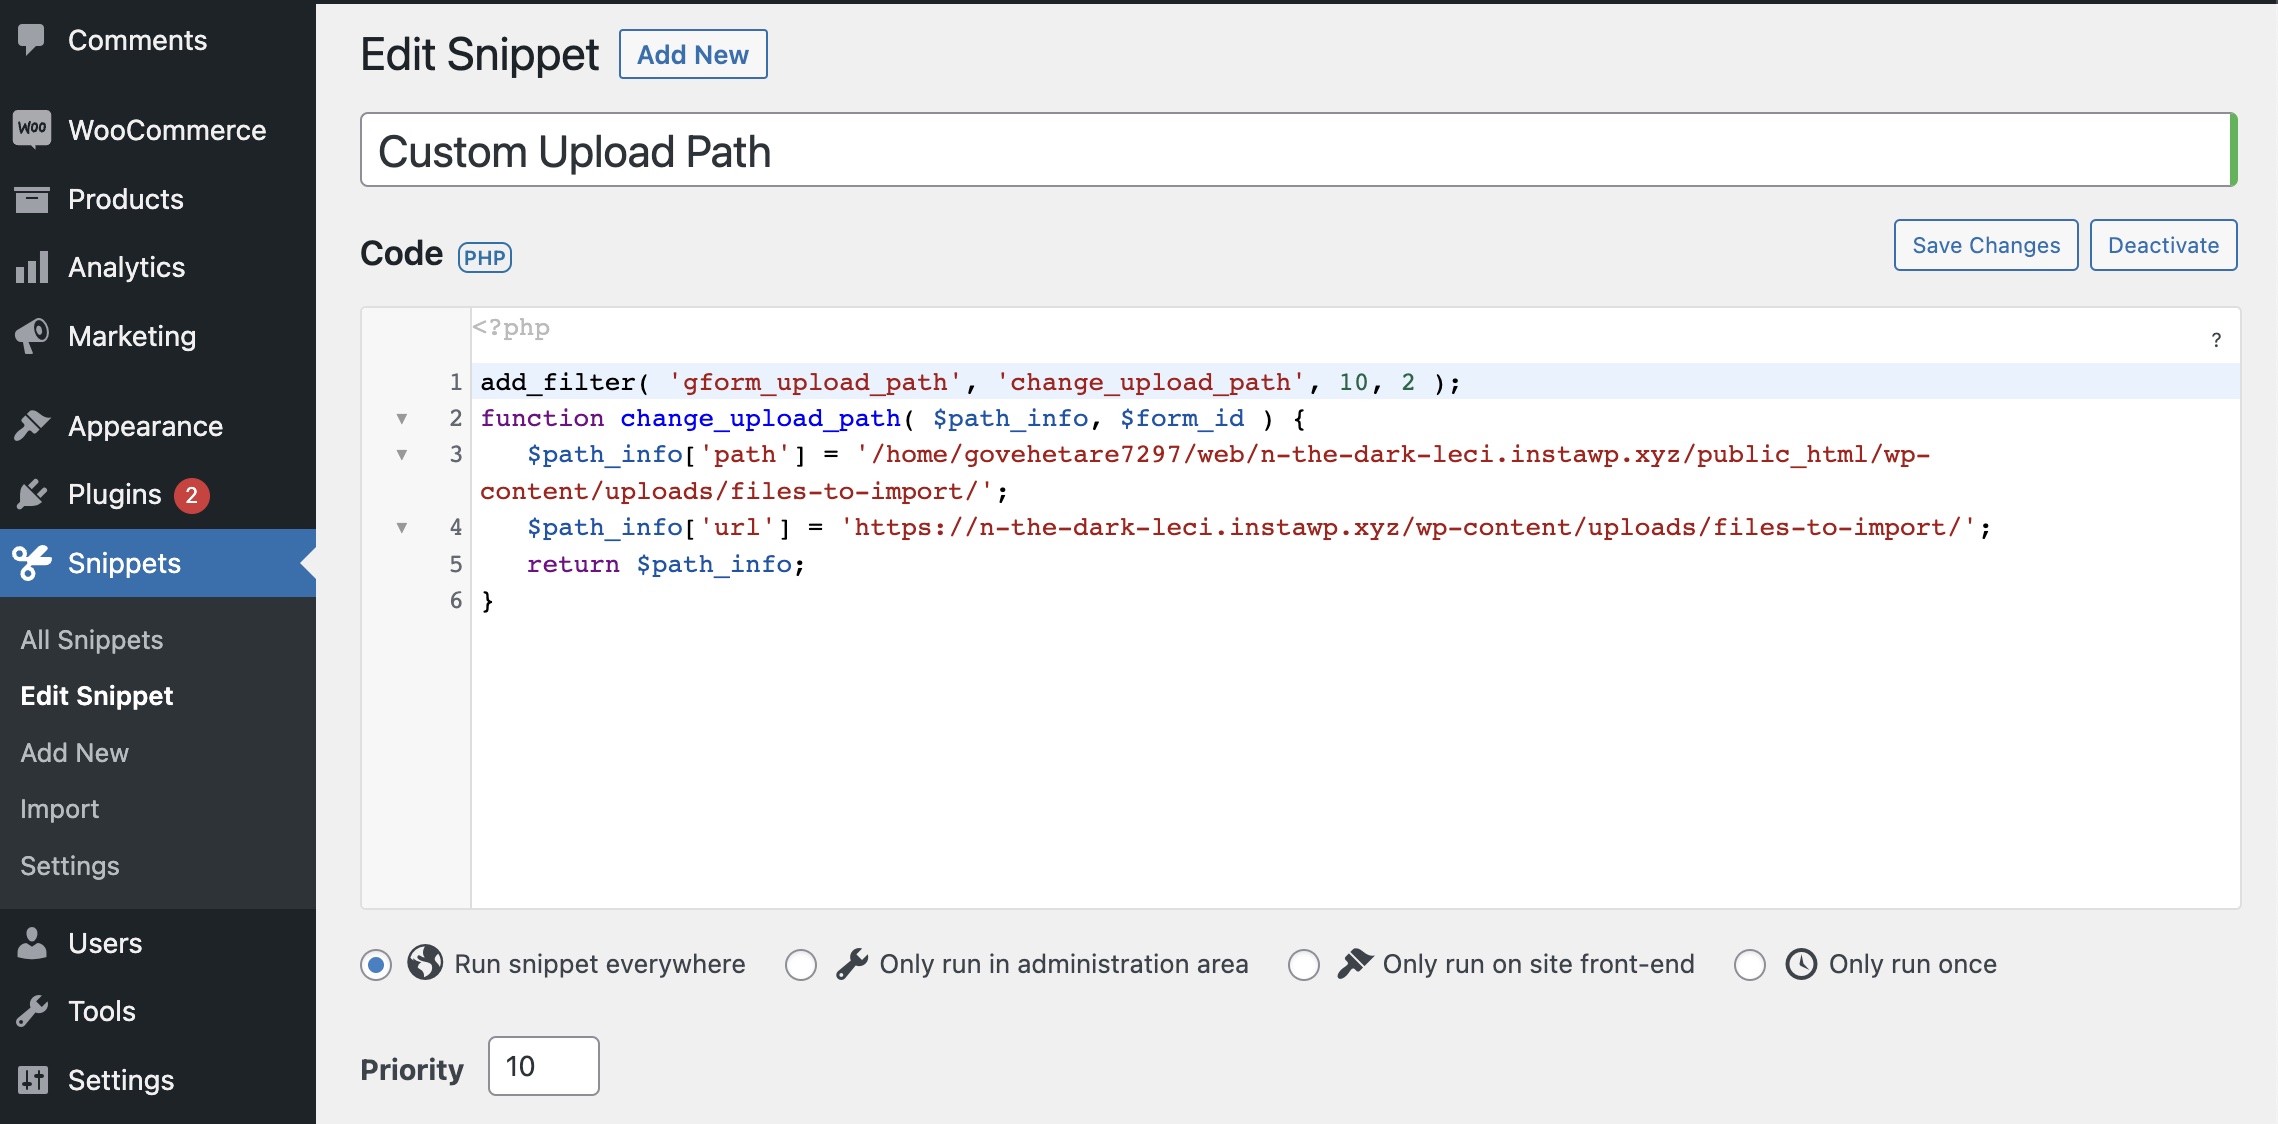Viewport: 2278px width, 1124px height.
Task: Click the Tools wrench icon
Action: [32, 1011]
